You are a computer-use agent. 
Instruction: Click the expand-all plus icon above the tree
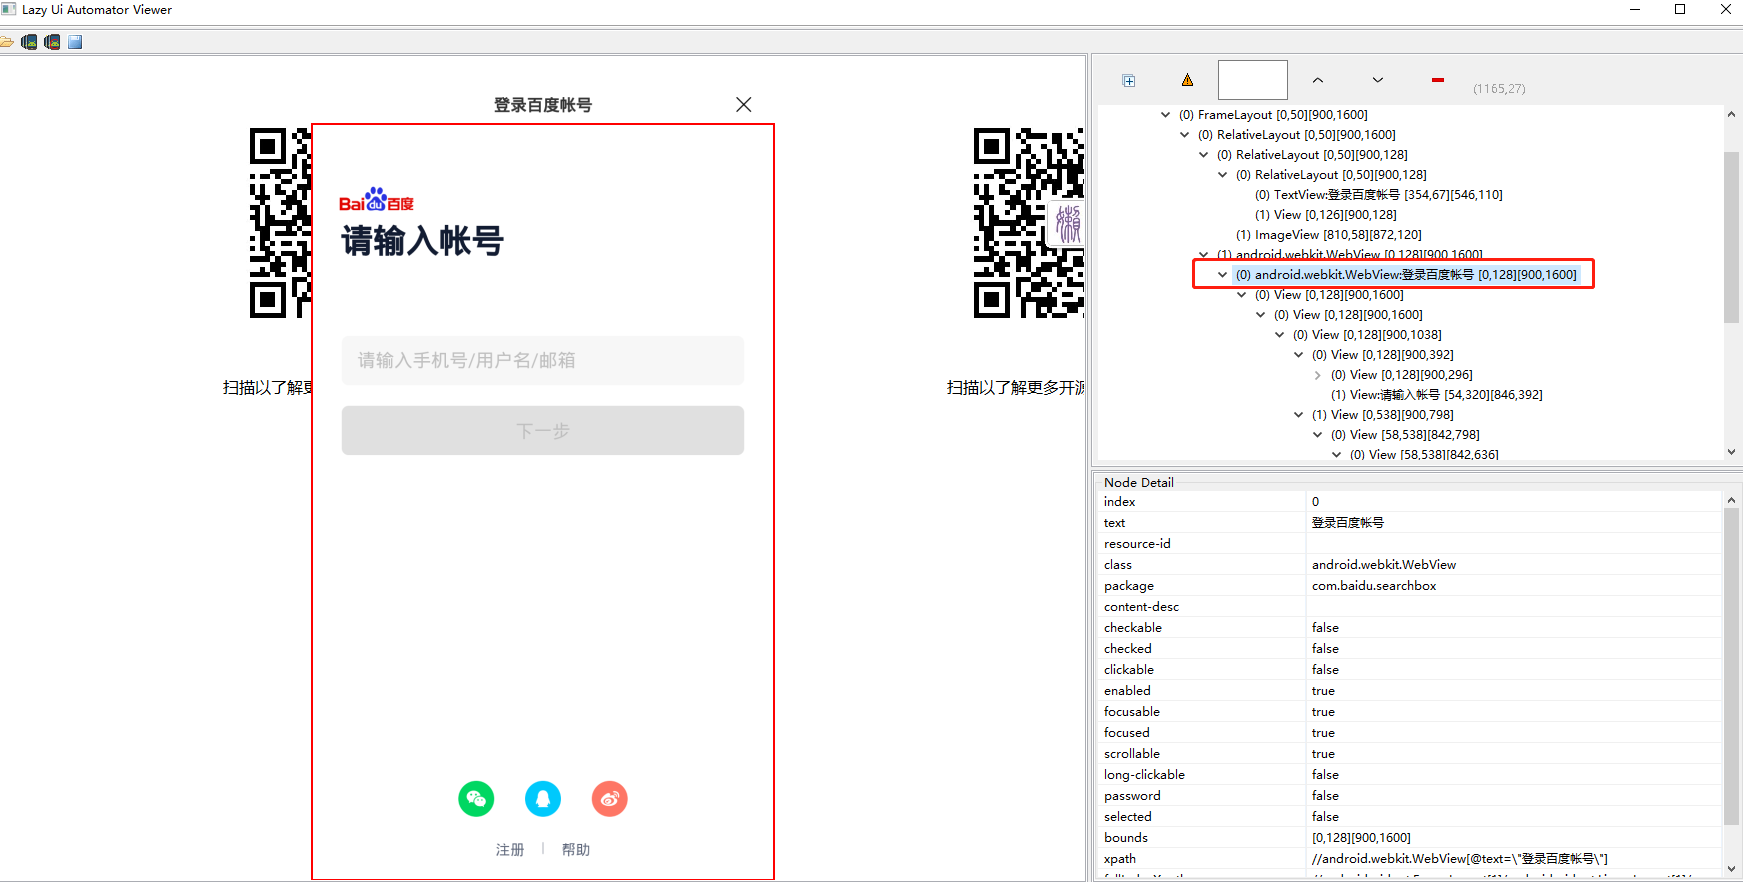(1129, 81)
